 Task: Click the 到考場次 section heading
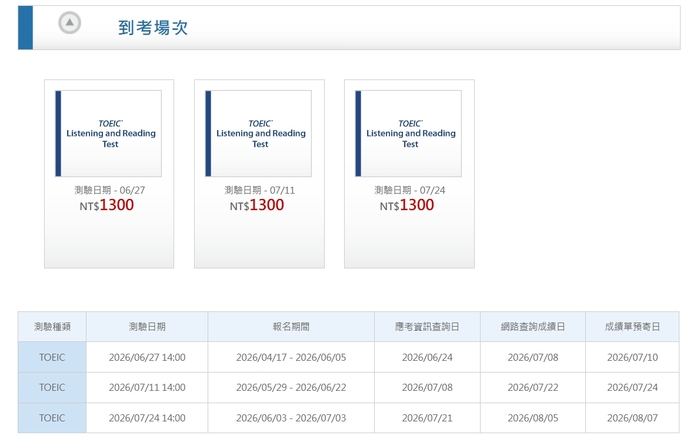pyautogui.click(x=153, y=28)
